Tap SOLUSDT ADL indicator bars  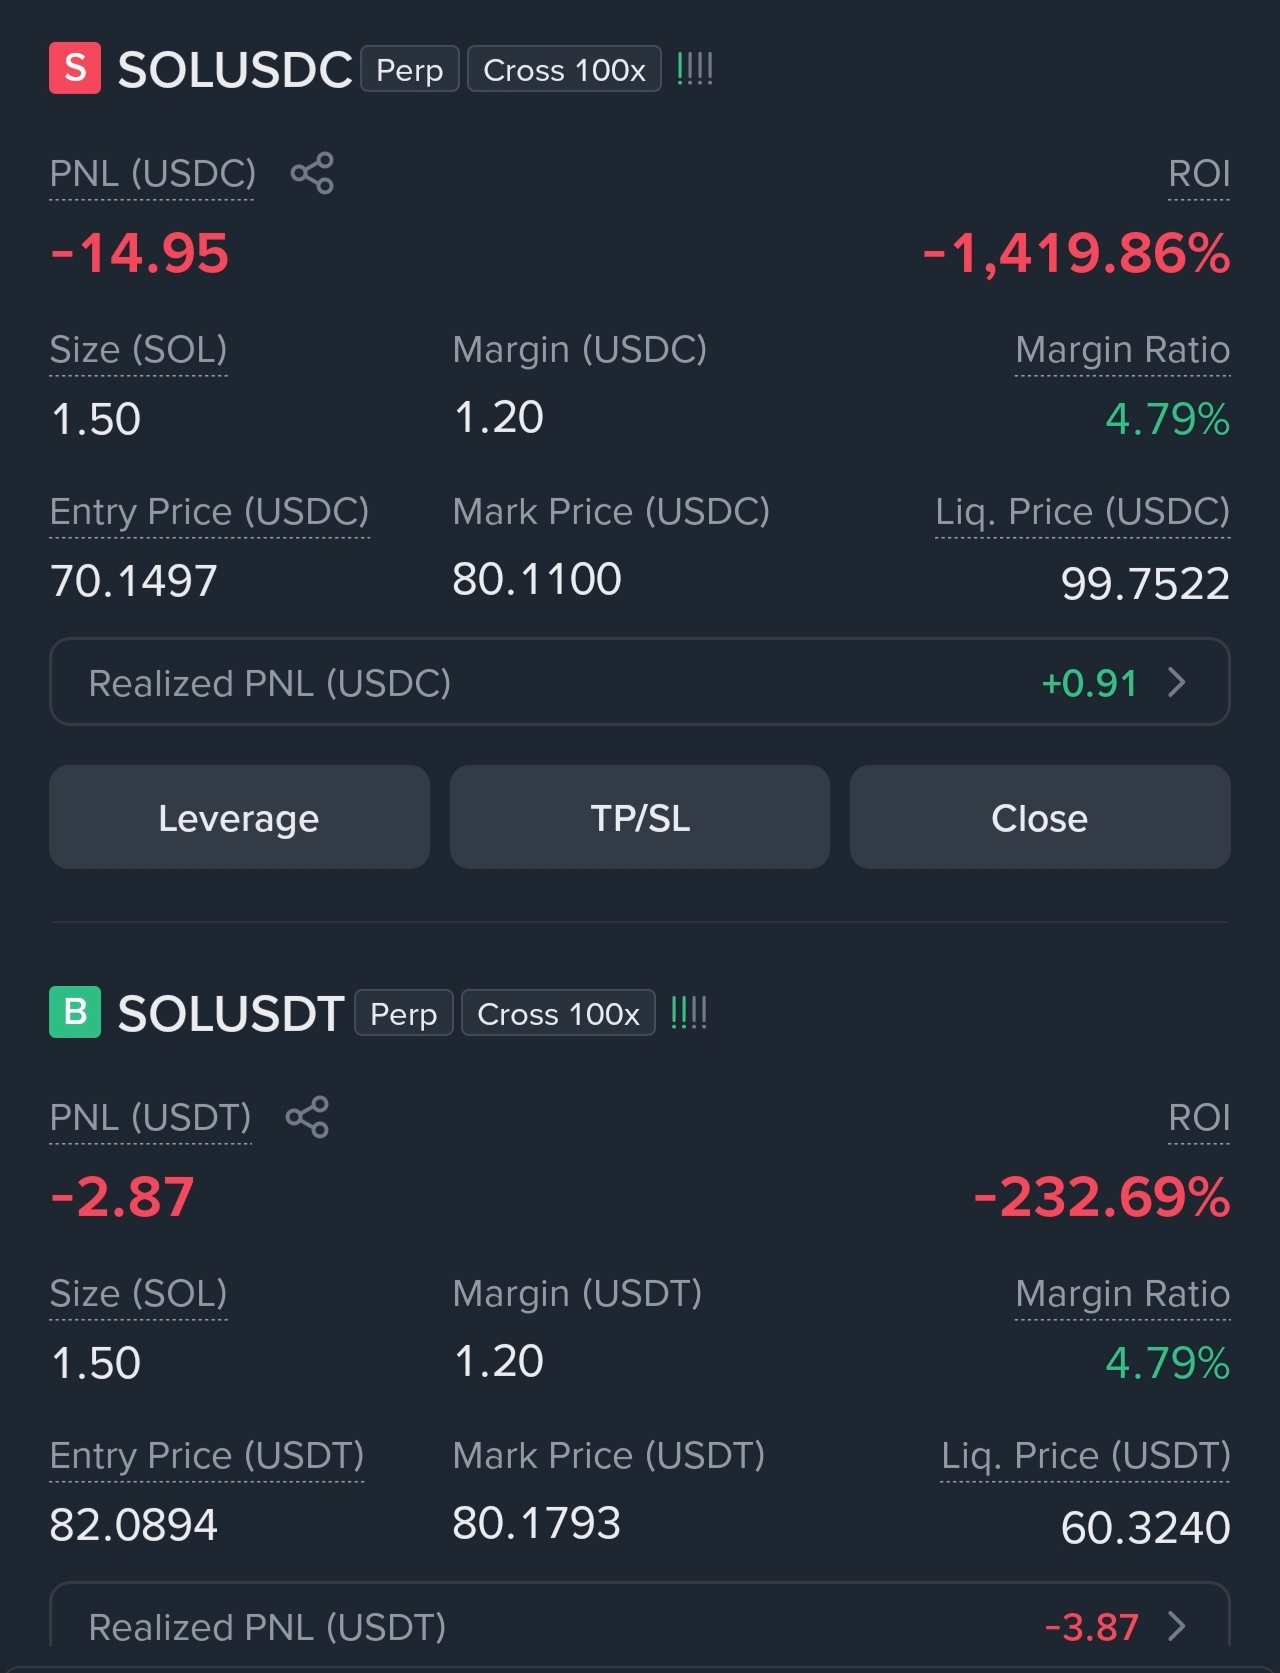689,1013
